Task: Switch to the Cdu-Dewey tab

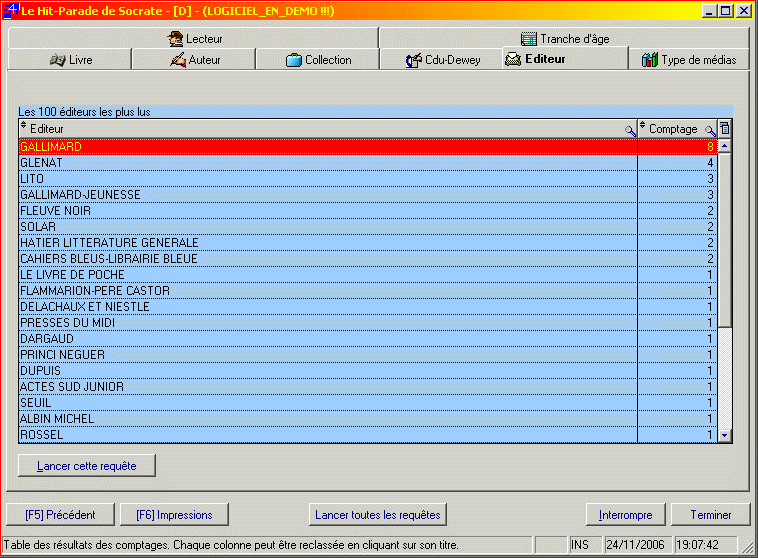Action: pos(441,59)
